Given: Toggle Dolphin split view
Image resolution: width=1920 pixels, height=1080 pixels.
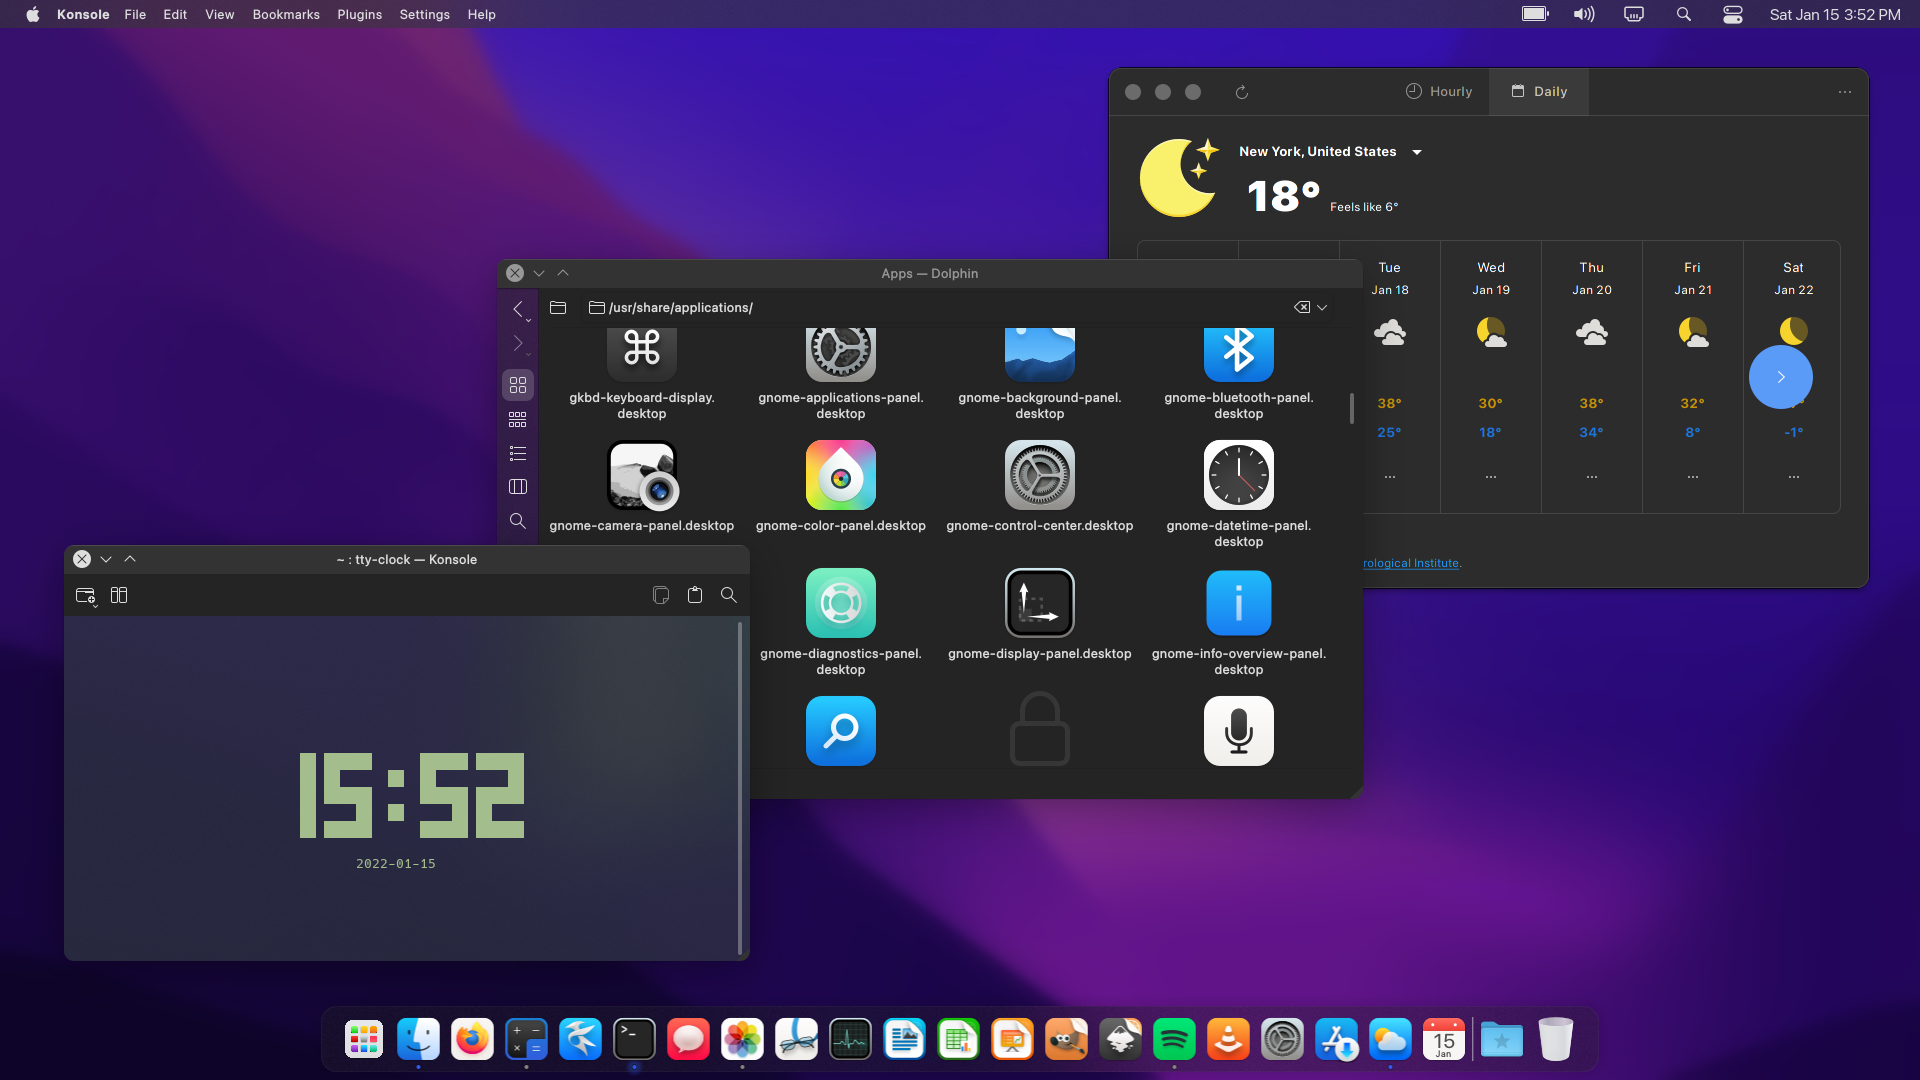Looking at the screenshot, I should pos(518,487).
